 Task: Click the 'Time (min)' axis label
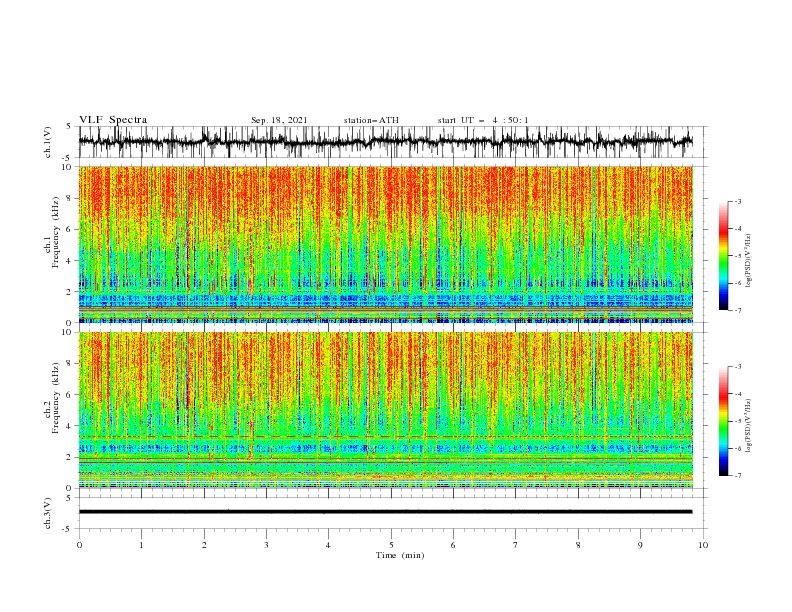coord(400,555)
